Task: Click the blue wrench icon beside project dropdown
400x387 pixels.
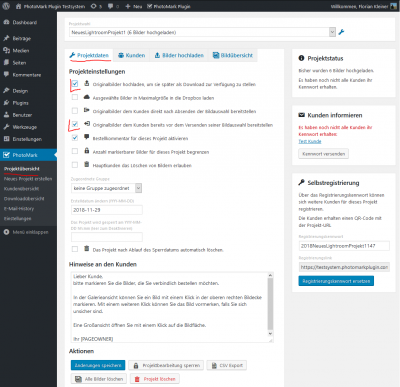Action: [x=341, y=32]
